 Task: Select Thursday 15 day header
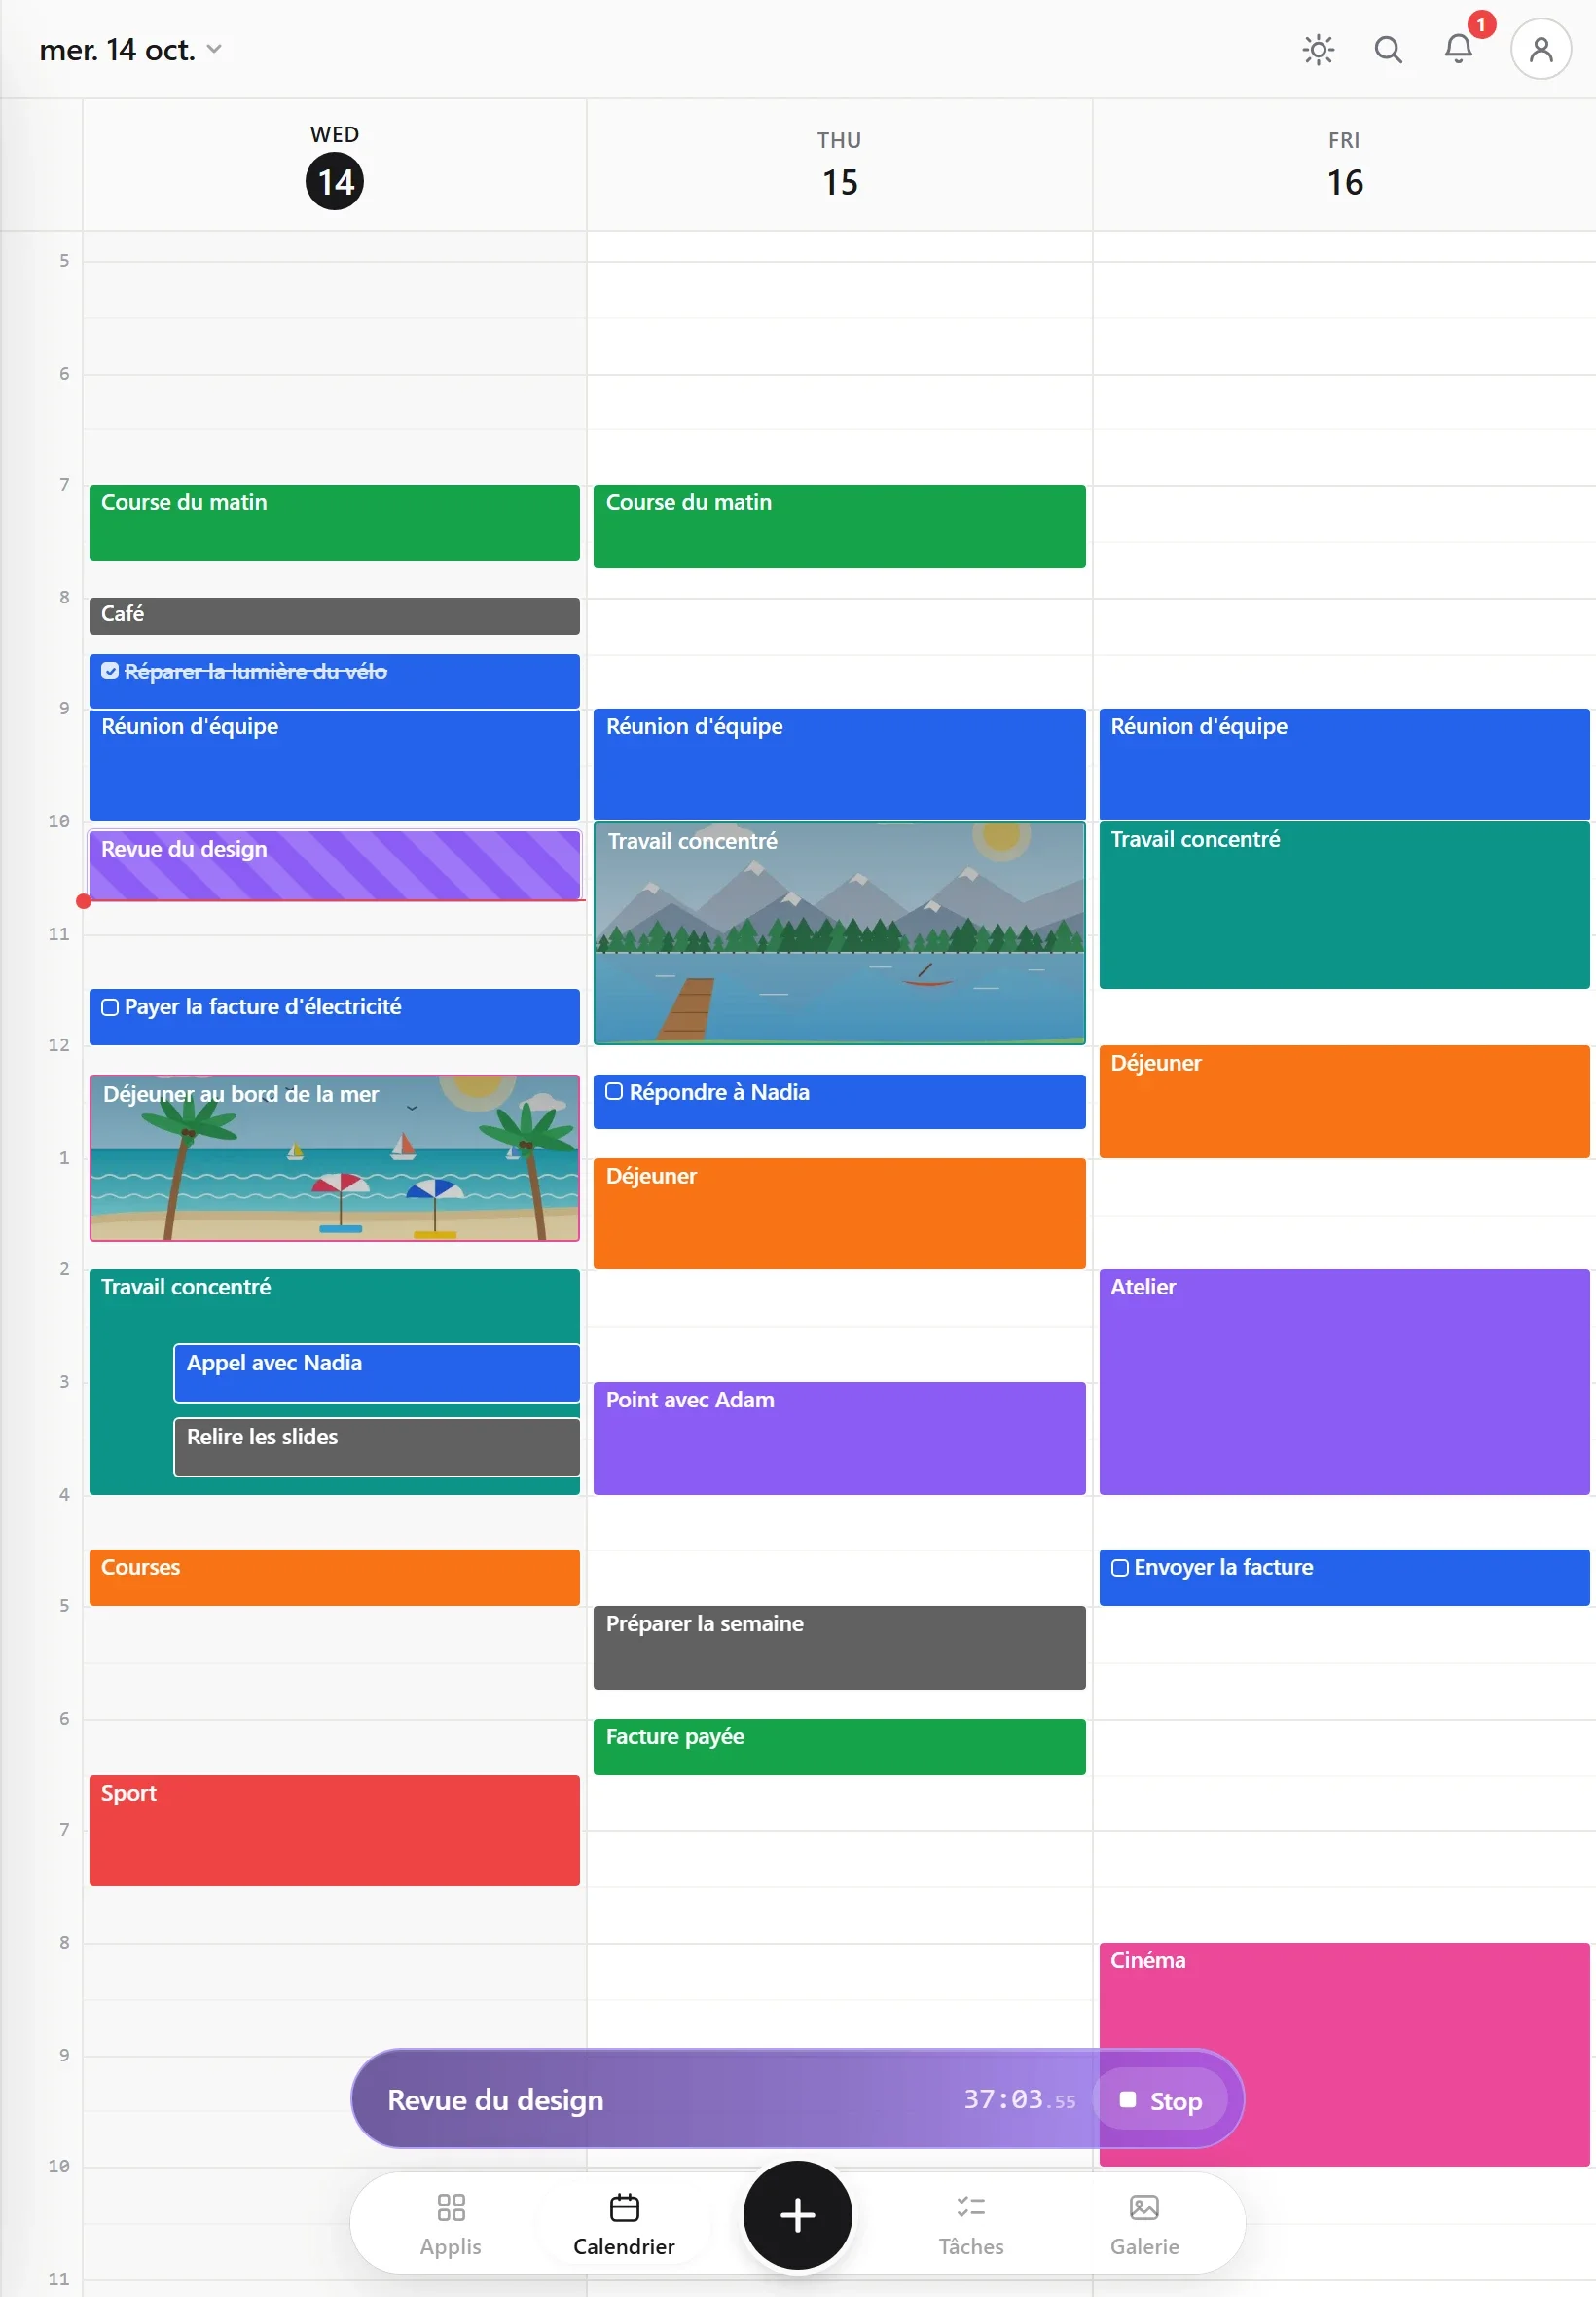(839, 166)
